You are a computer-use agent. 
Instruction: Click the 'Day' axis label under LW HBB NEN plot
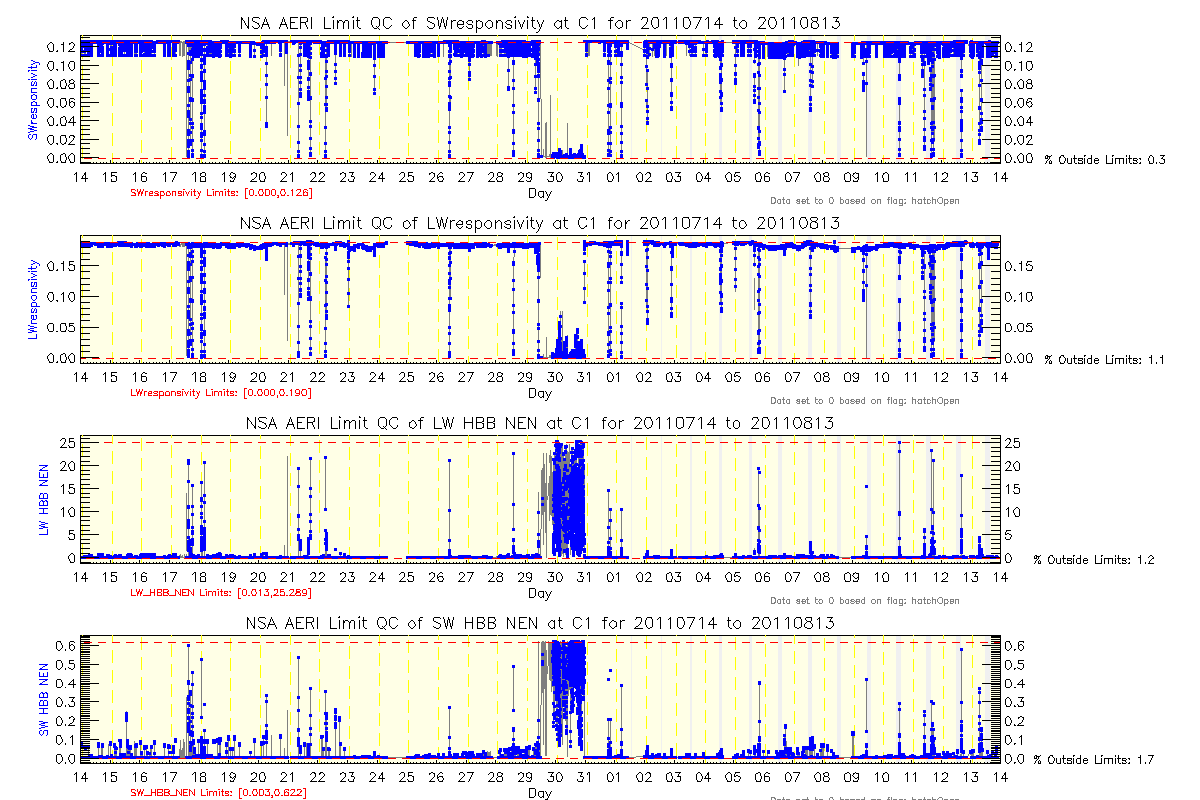point(539,593)
